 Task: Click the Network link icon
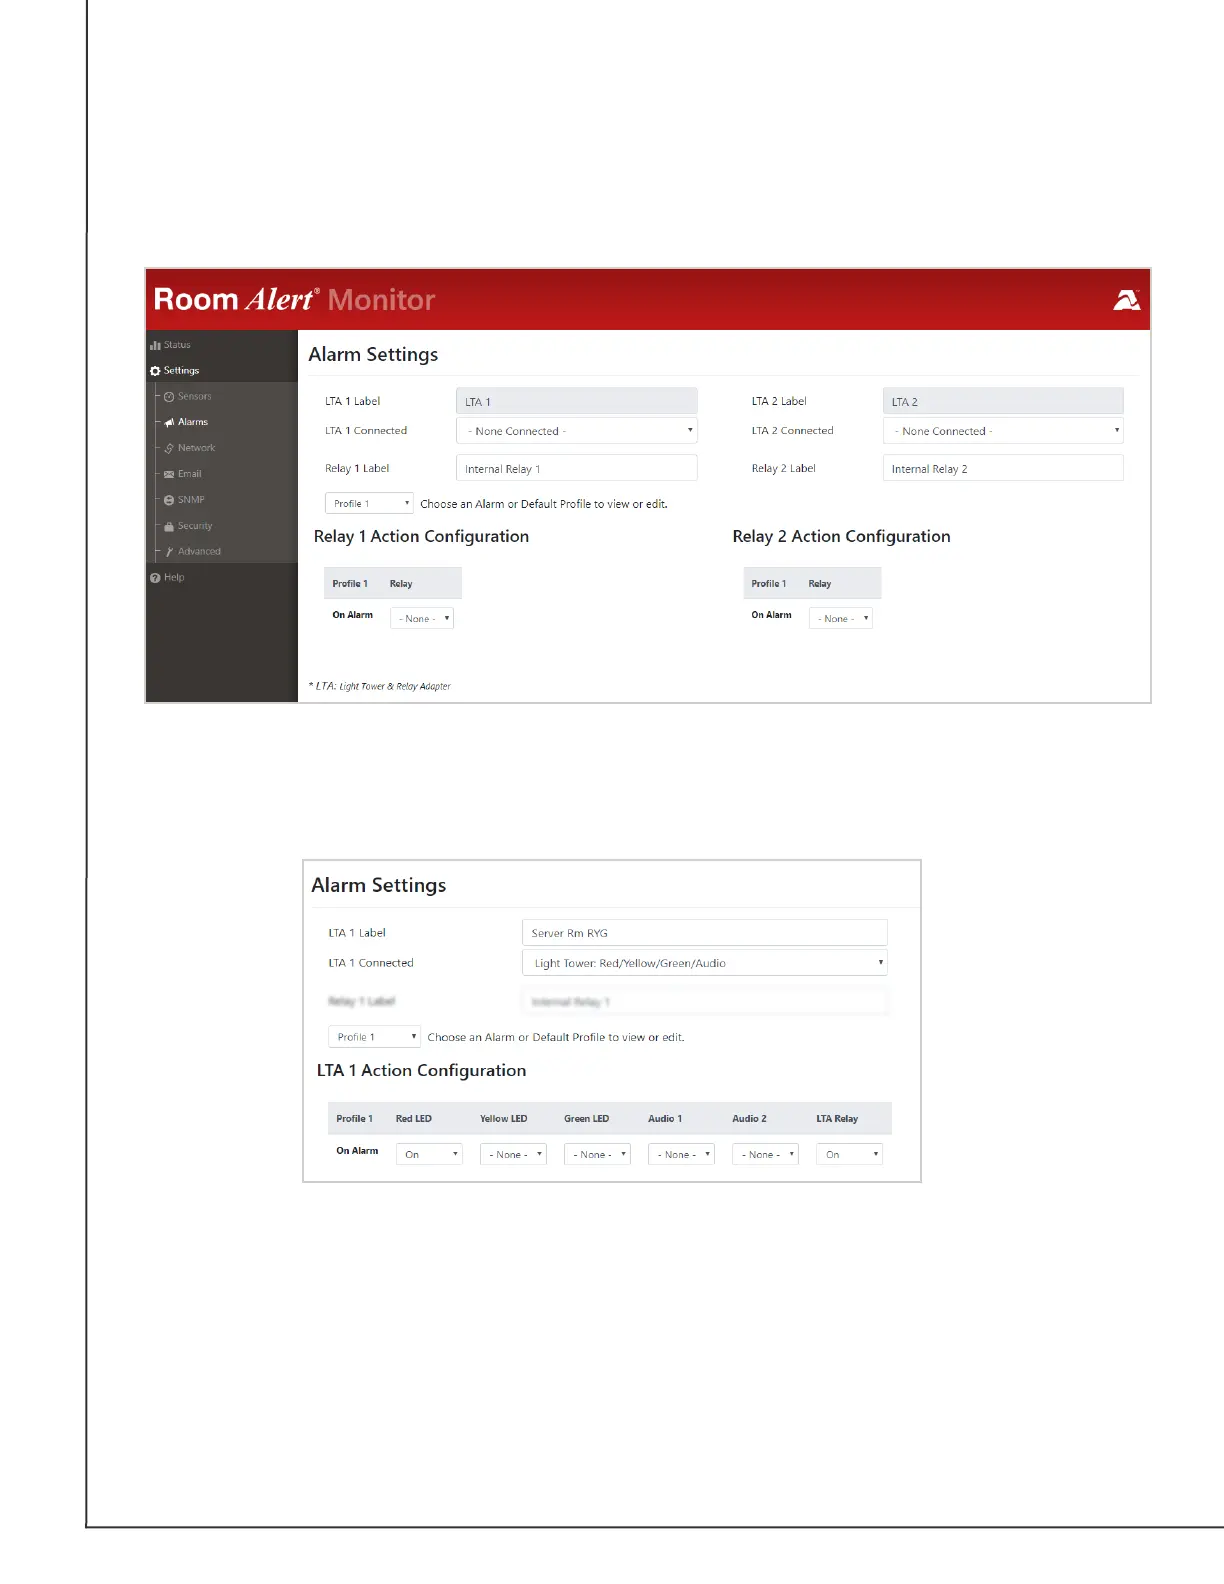tap(169, 449)
